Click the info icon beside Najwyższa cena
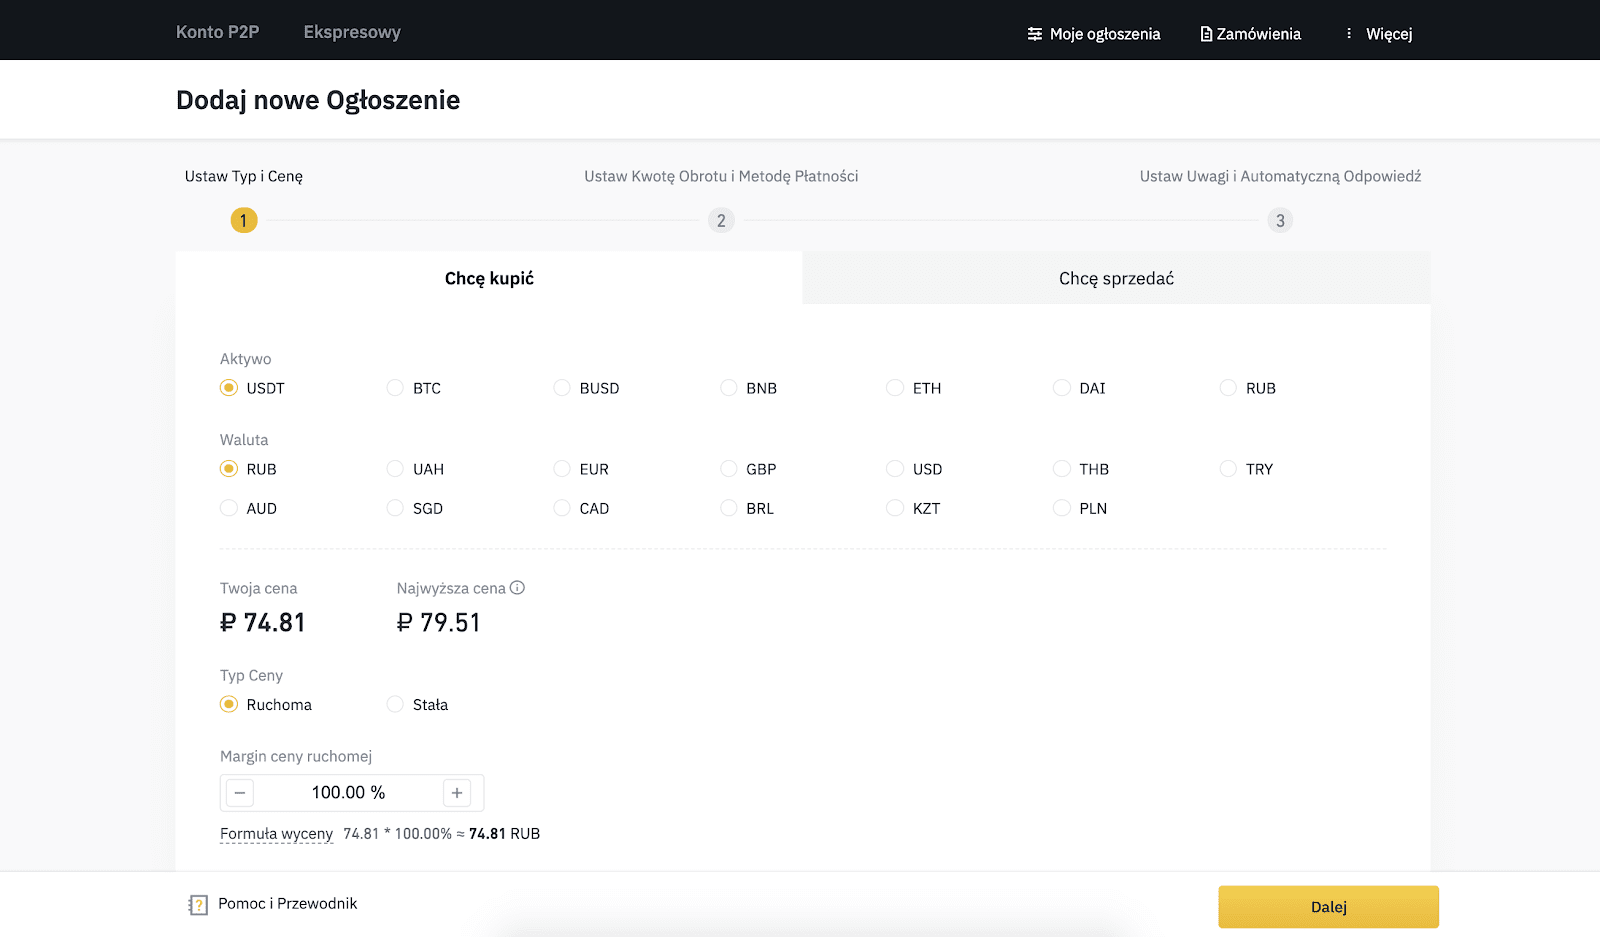The image size is (1600, 937). tap(517, 588)
